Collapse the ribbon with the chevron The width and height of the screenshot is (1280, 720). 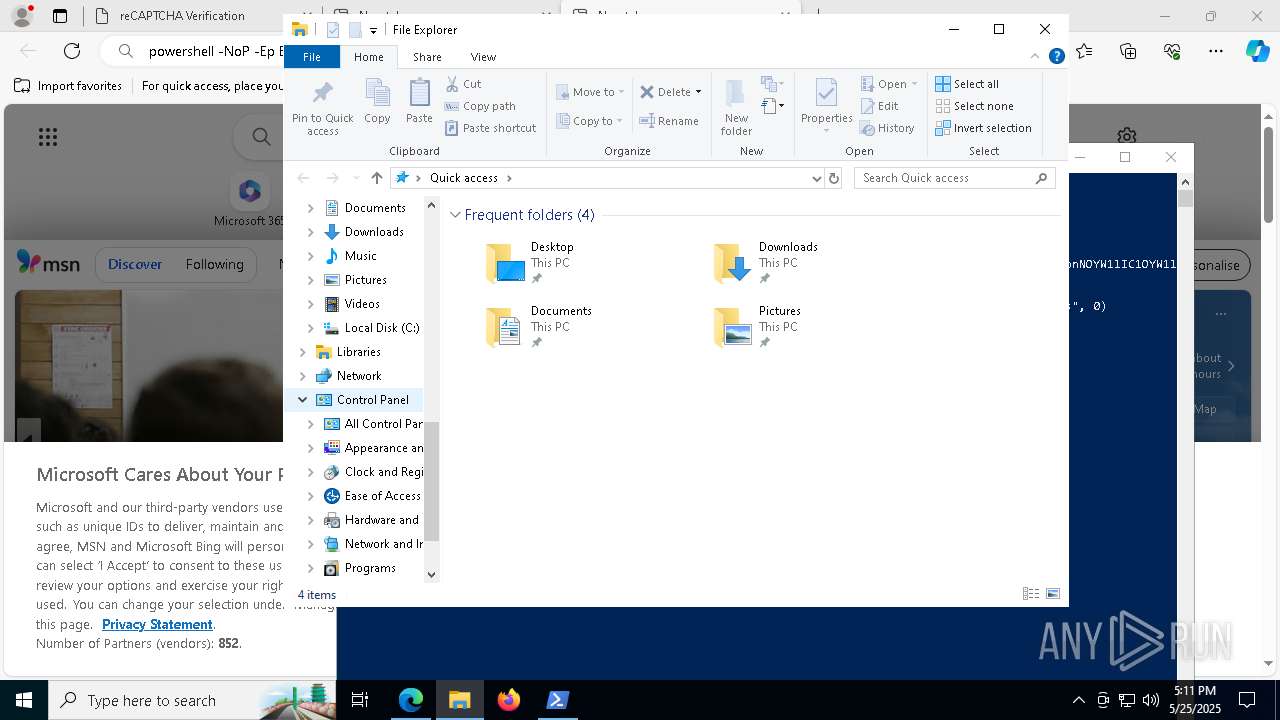pyautogui.click(x=1035, y=56)
